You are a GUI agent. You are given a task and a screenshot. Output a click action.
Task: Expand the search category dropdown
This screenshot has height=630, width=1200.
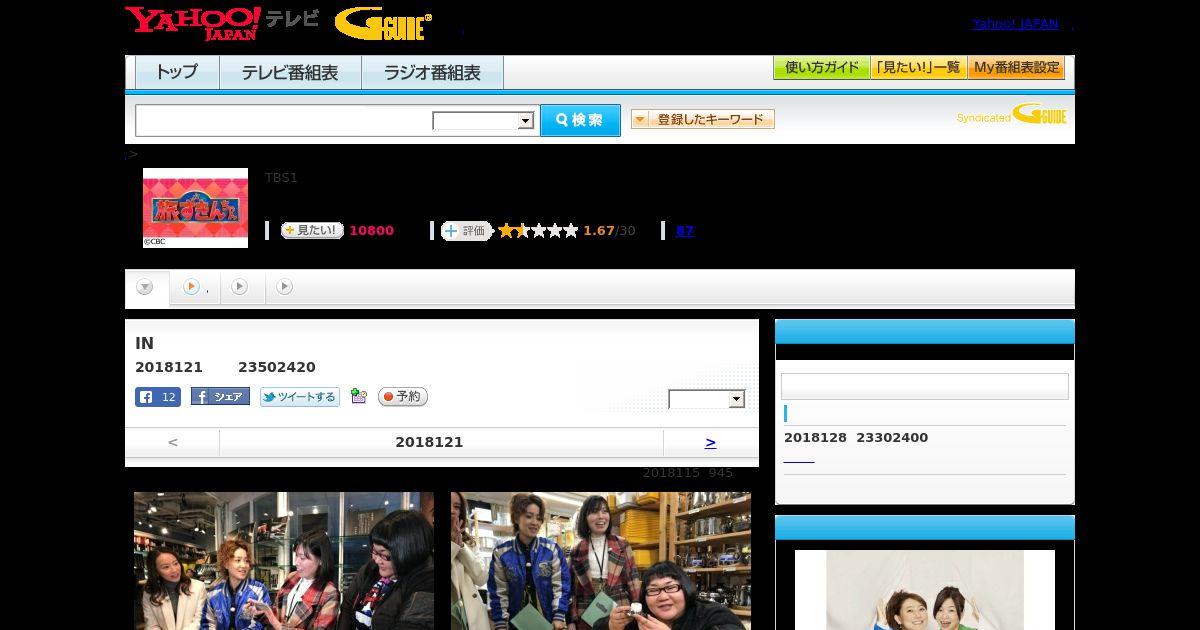483,121
